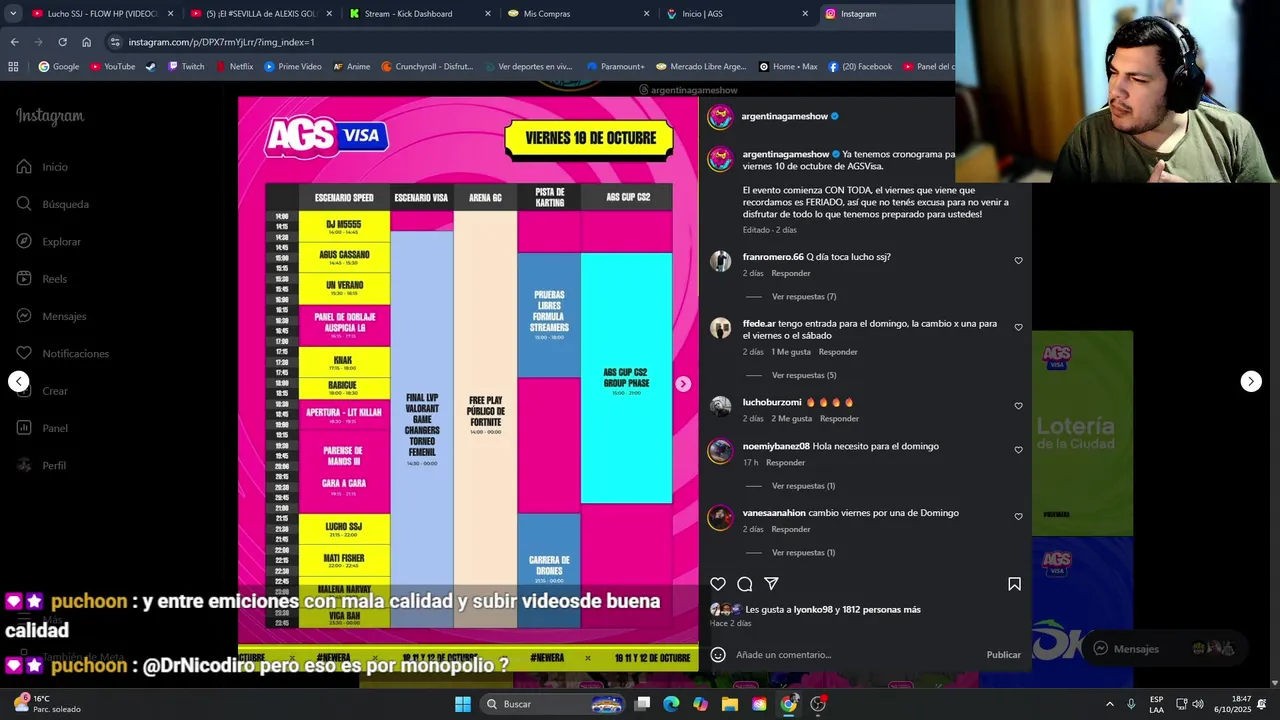Open Panel in the Instagram sidebar
Image resolution: width=1280 pixels, height=720 pixels.
pos(42,428)
